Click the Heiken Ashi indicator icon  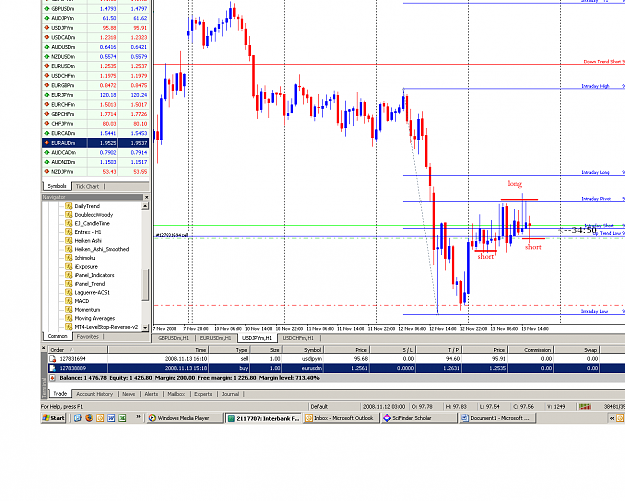click(69, 241)
